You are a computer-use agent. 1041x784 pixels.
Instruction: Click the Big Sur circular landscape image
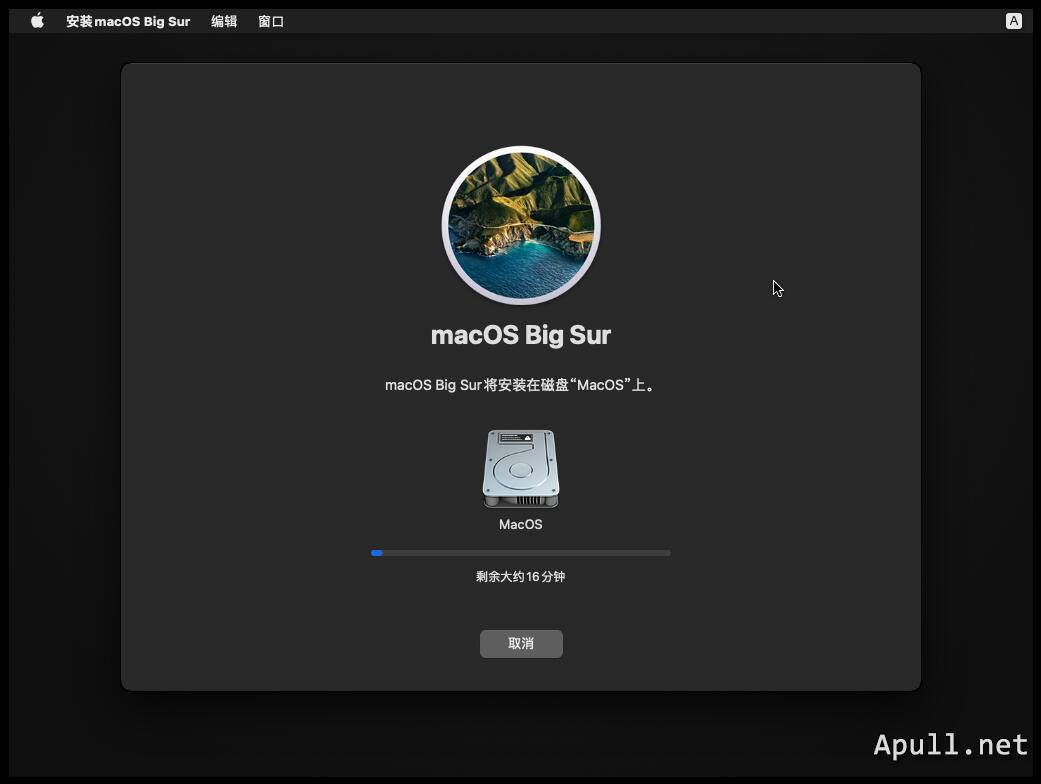(x=521, y=225)
